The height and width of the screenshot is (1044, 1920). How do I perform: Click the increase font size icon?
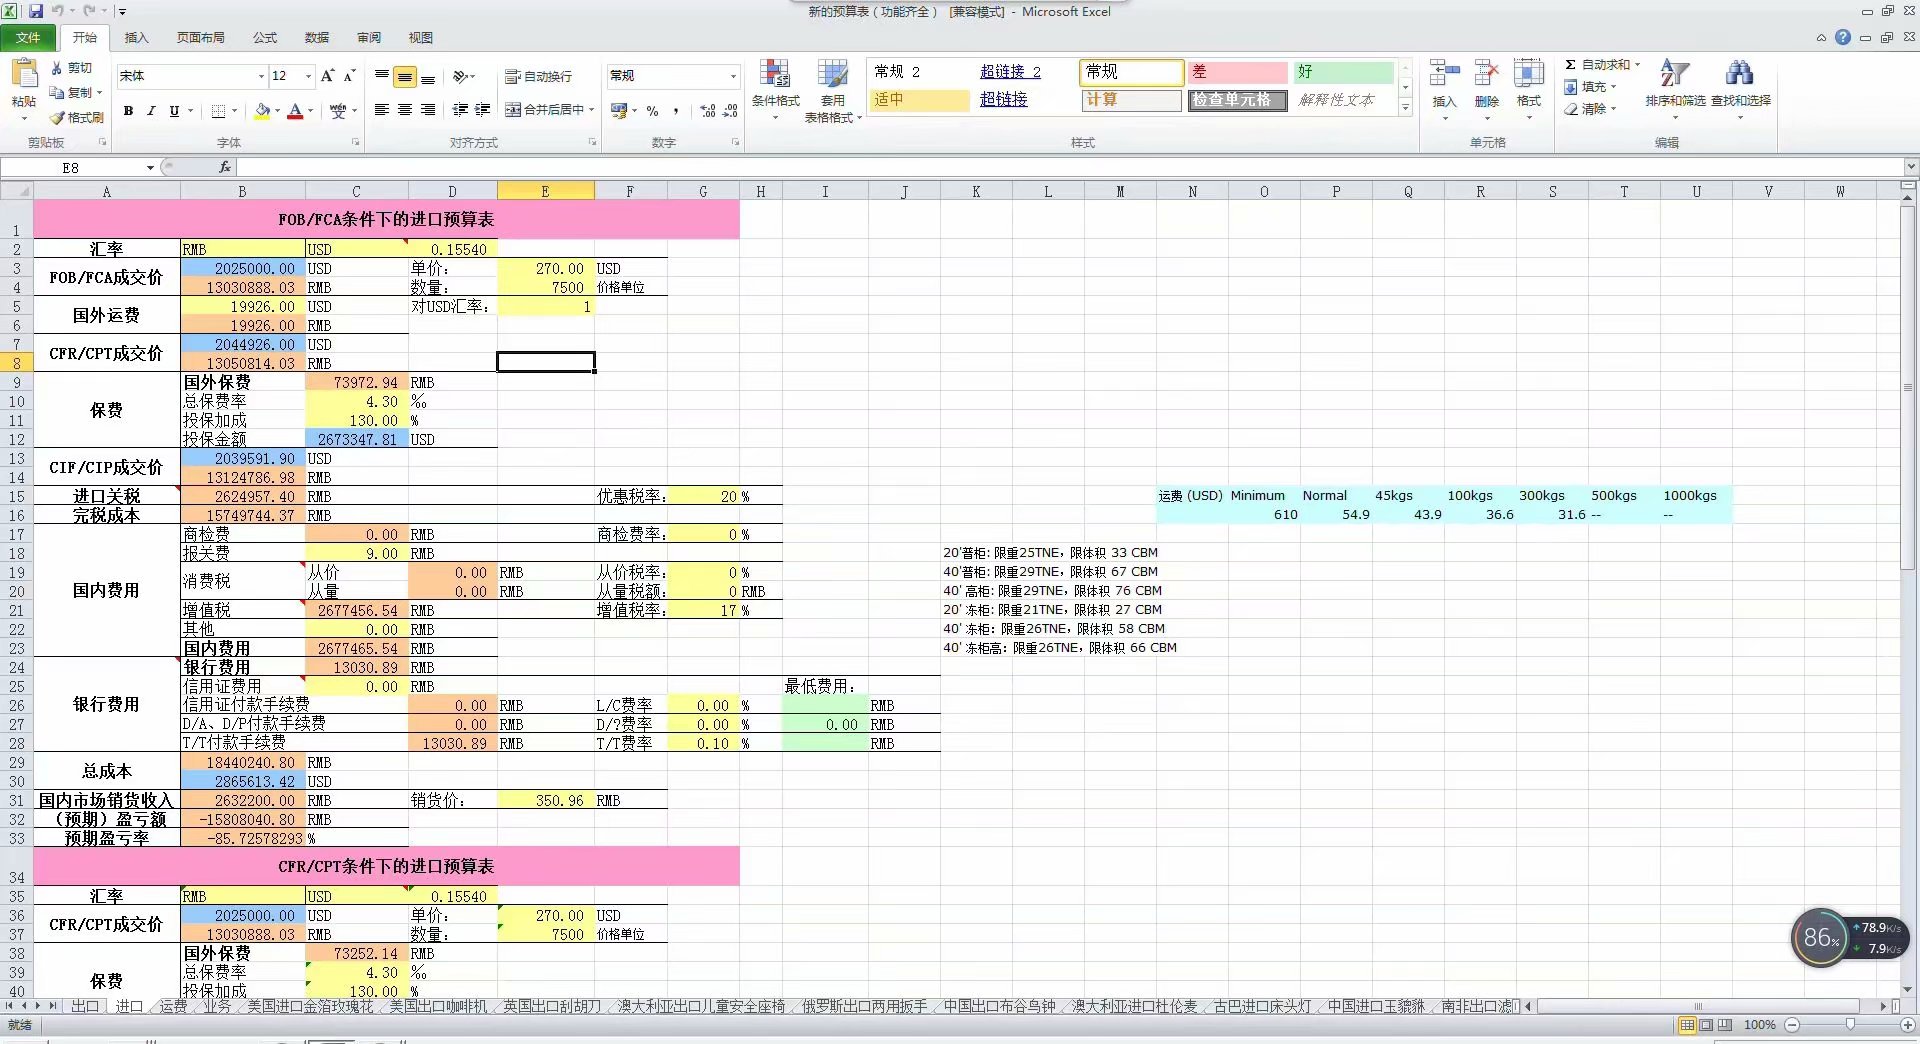[327, 76]
